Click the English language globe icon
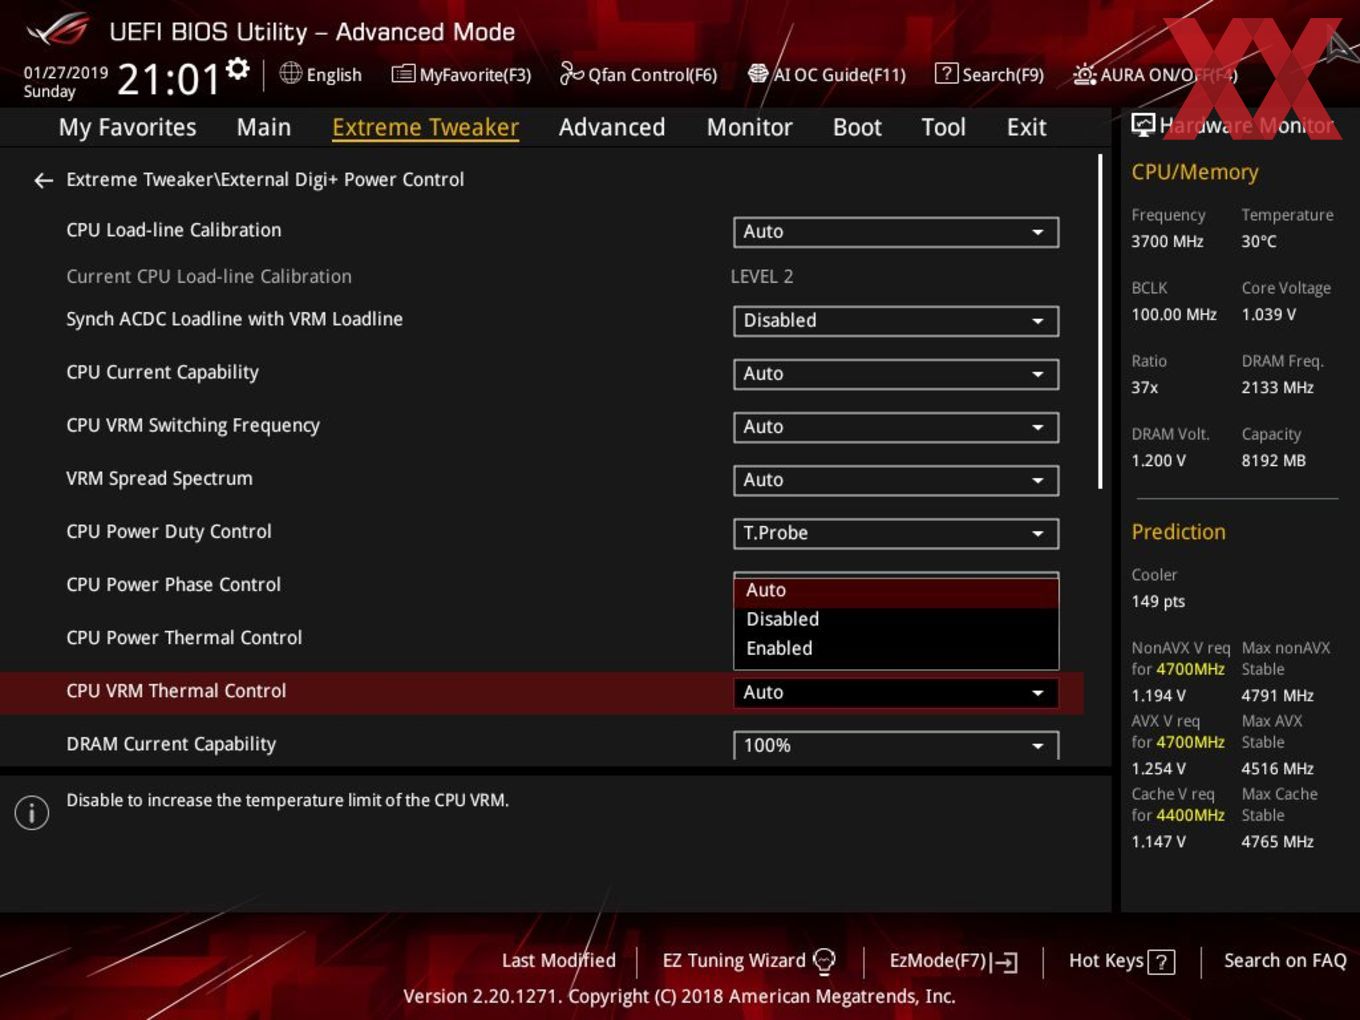The width and height of the screenshot is (1360, 1020). click(x=290, y=73)
